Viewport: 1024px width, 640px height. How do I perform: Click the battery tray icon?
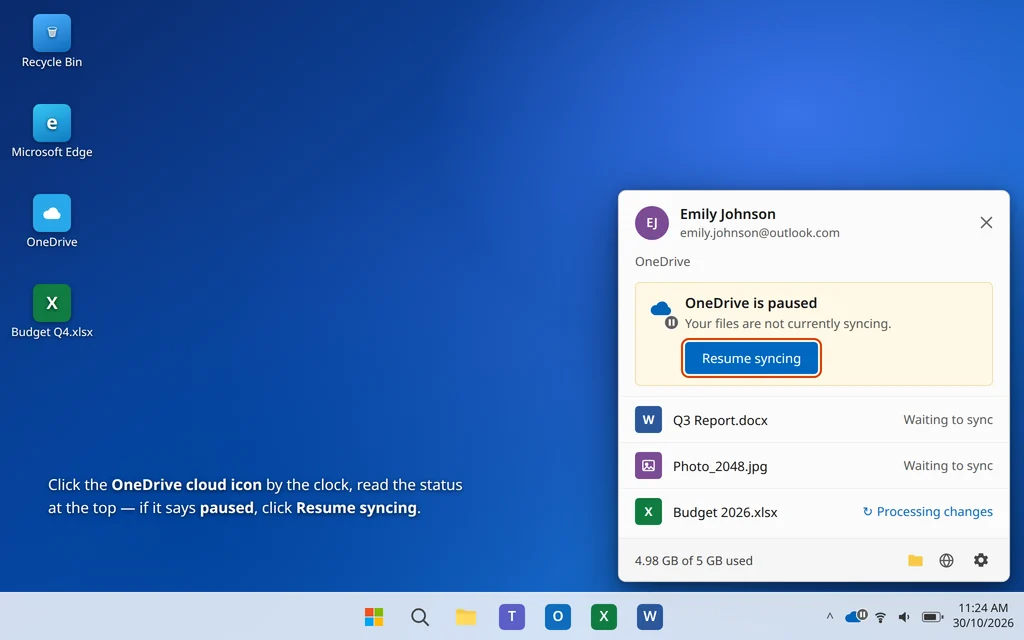[x=932, y=616]
